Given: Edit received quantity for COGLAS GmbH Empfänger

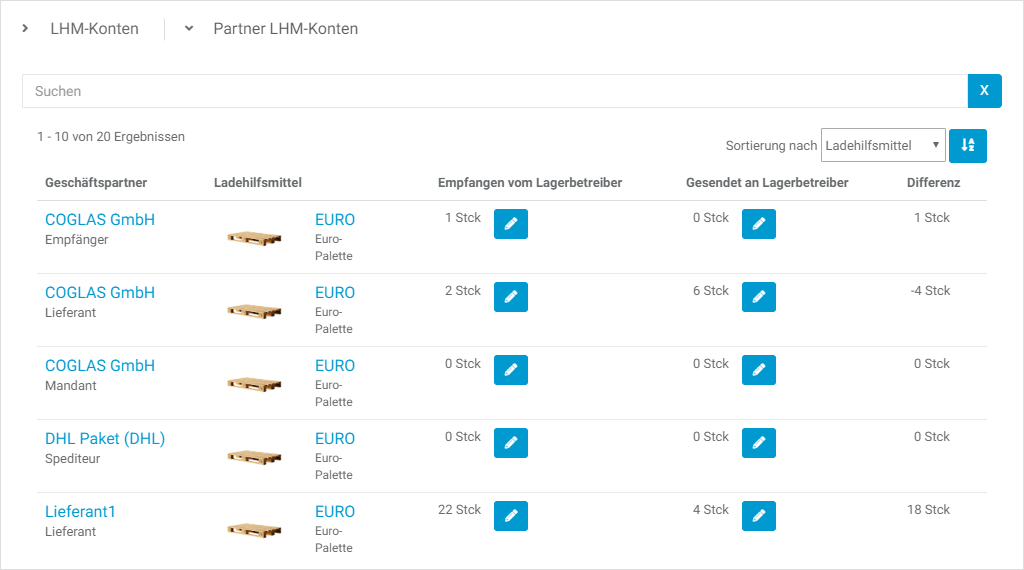Looking at the screenshot, I should pos(511,224).
